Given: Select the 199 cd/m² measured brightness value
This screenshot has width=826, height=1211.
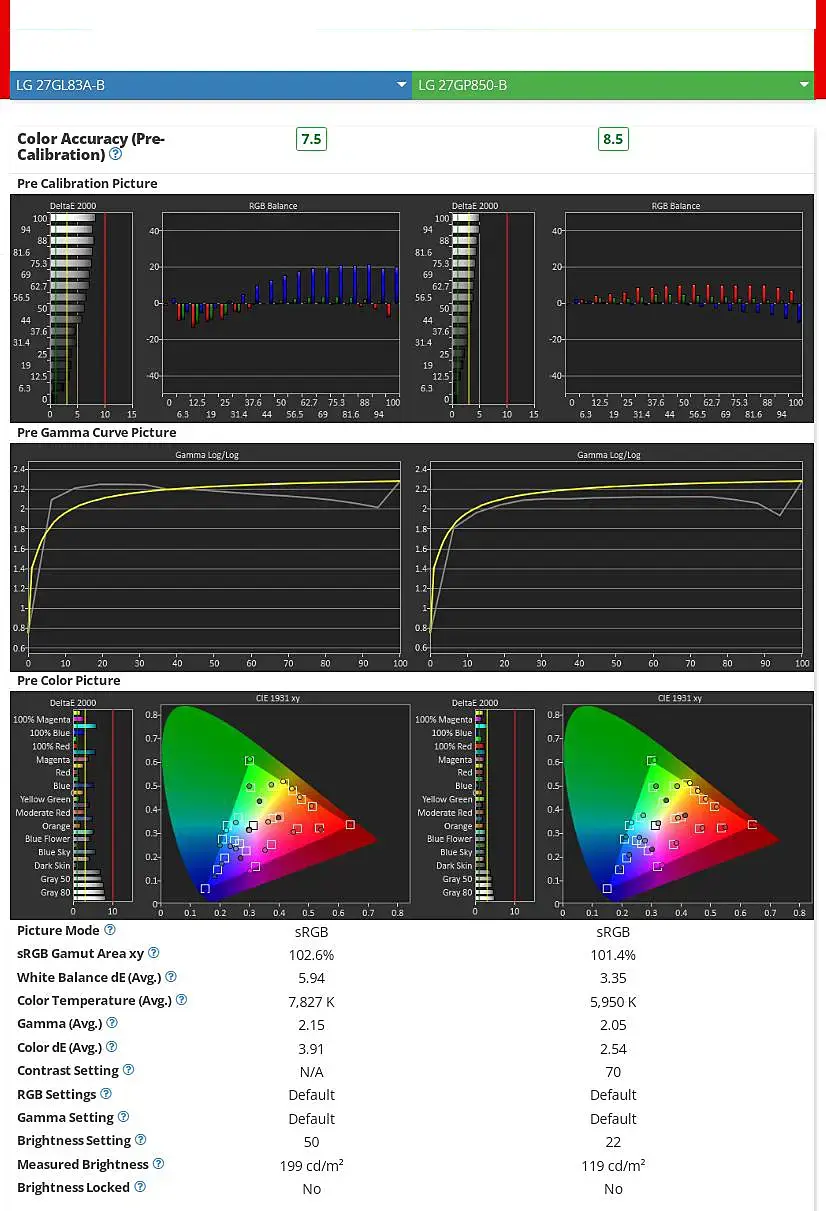Looking at the screenshot, I should [311, 1165].
